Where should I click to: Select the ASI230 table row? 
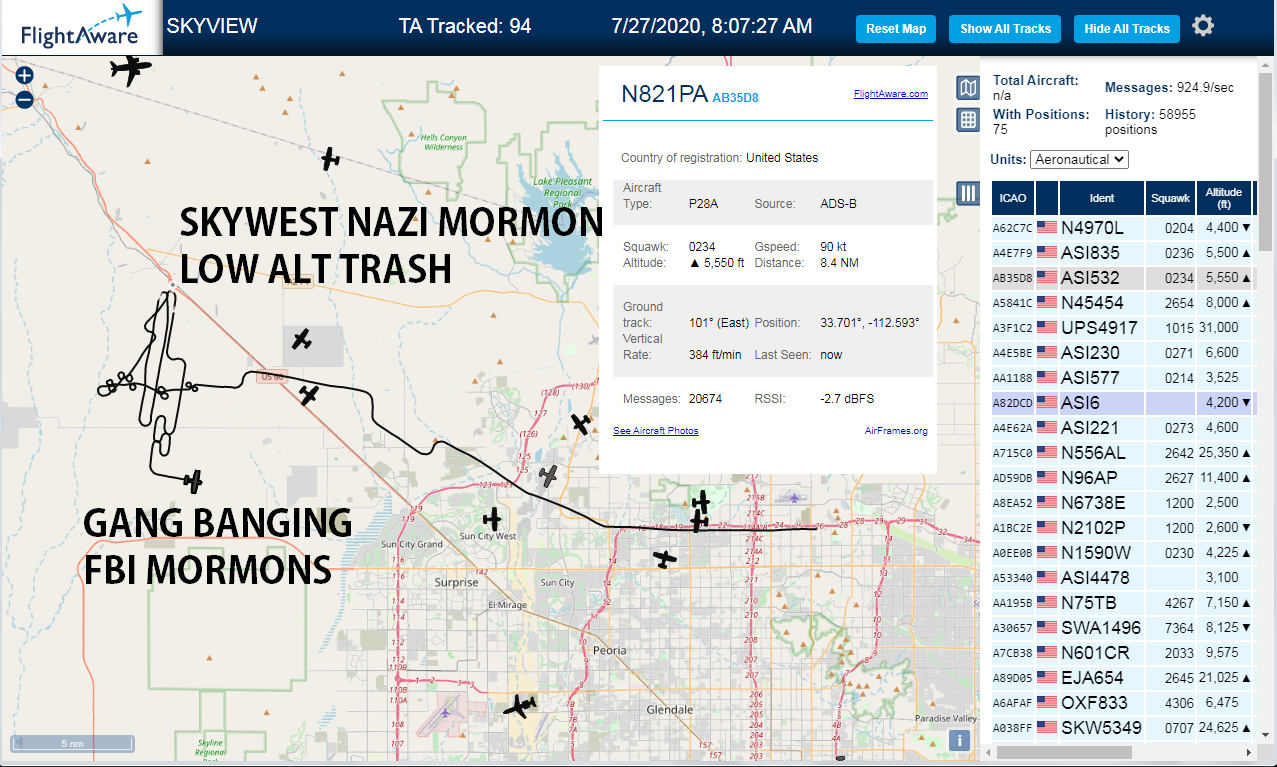pos(1123,353)
